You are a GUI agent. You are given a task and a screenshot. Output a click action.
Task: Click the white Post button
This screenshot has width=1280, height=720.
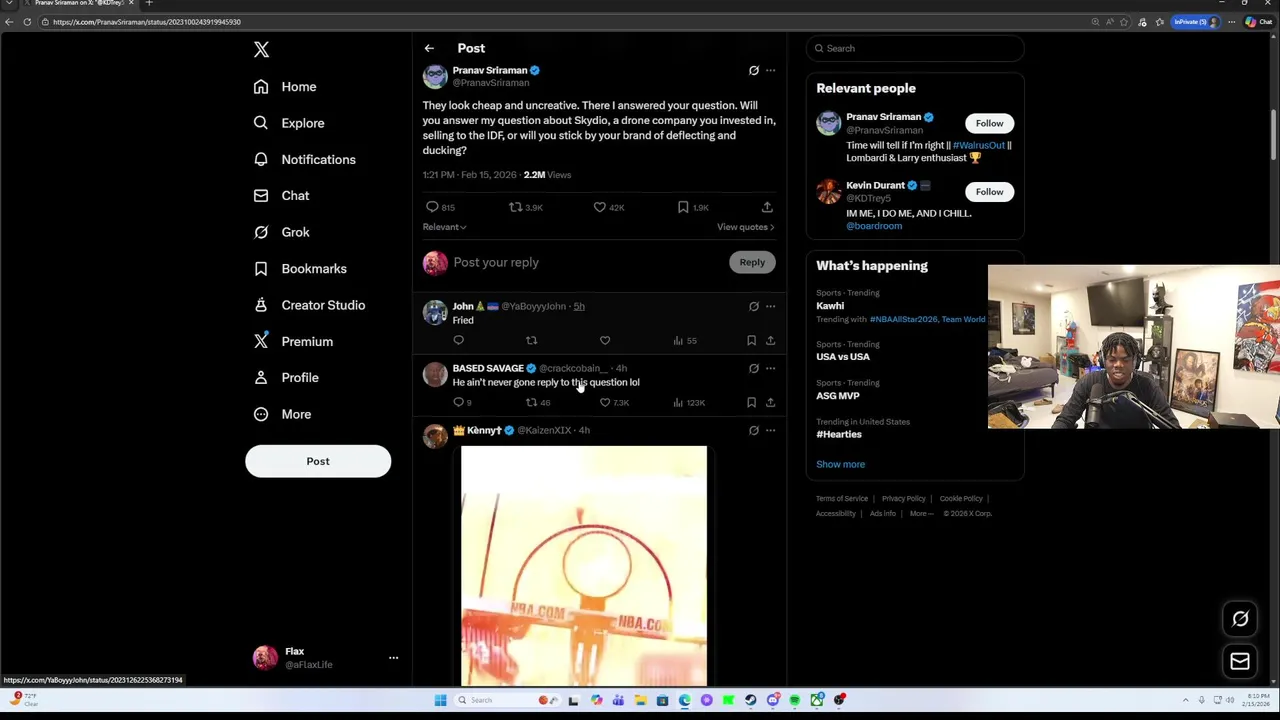pos(318,461)
